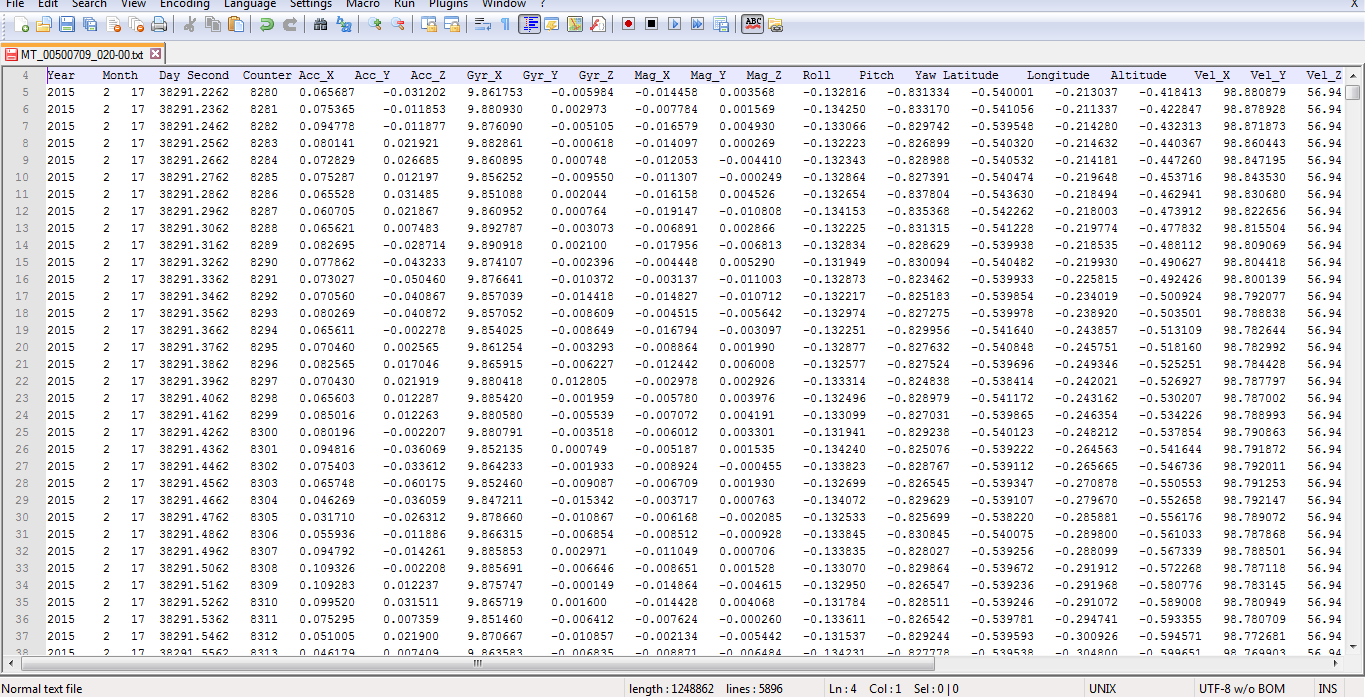Undo last action with green arrow

point(266,24)
